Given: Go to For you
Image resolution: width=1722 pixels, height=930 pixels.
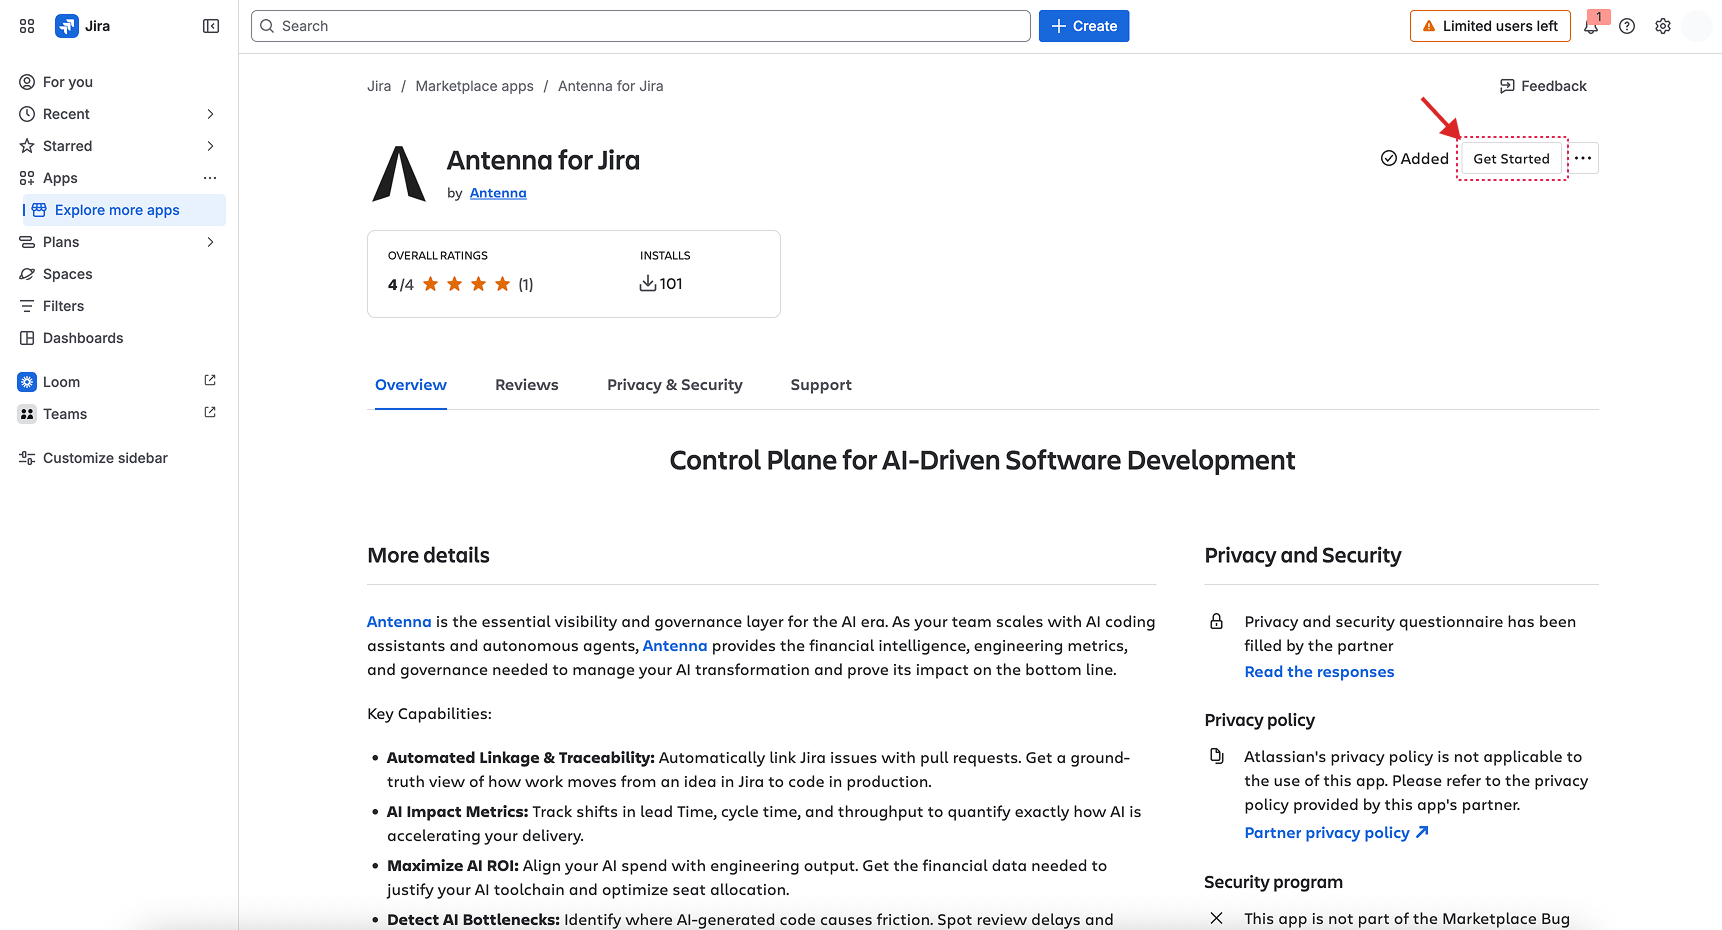Looking at the screenshot, I should pyautogui.click(x=120, y=82).
